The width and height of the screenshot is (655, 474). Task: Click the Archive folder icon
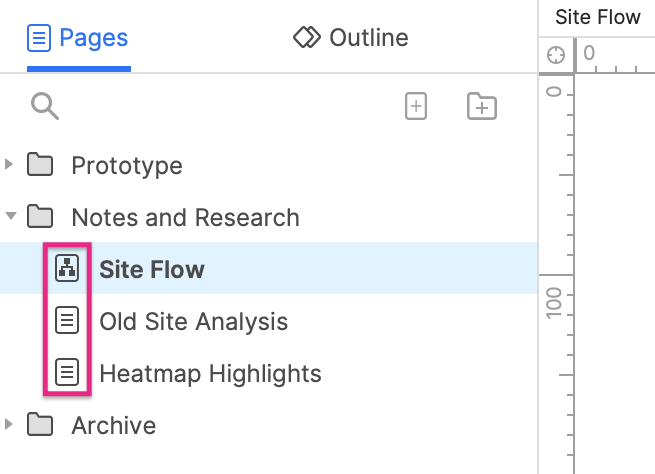point(40,425)
